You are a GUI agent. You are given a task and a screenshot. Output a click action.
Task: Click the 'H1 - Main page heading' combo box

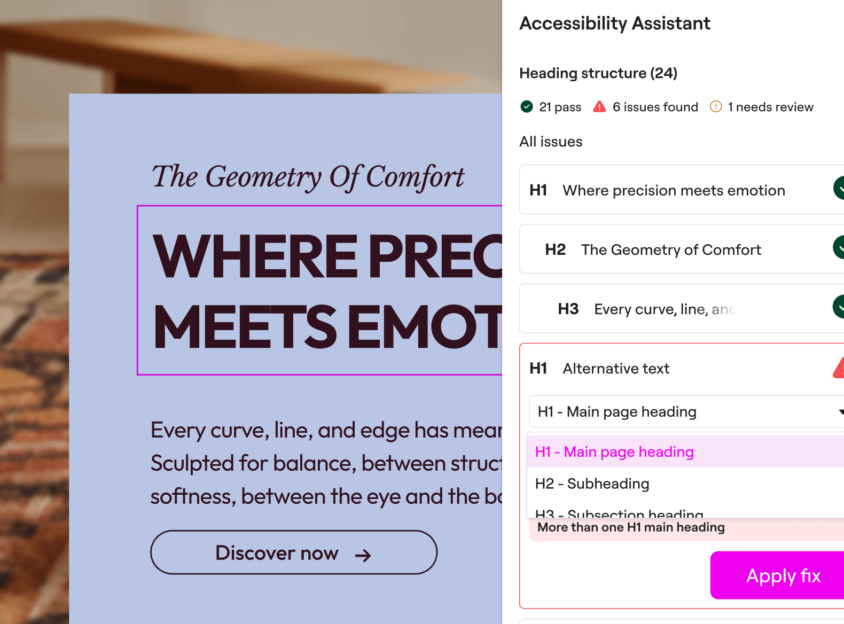[x=680, y=412]
